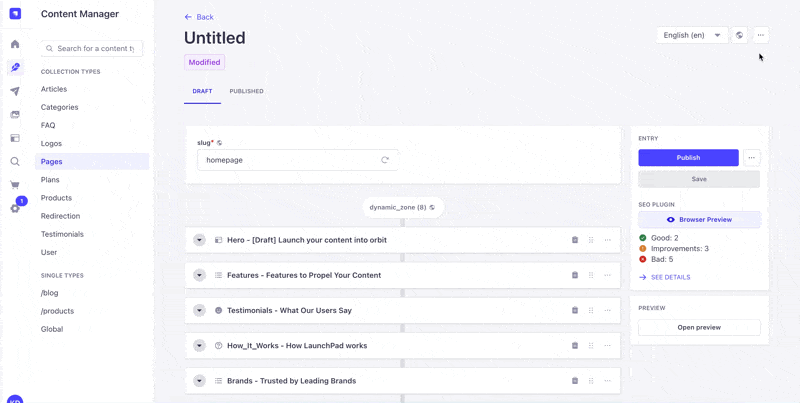Viewport: 800px width, 403px height.
Task: Click the Publish button
Action: point(688,158)
